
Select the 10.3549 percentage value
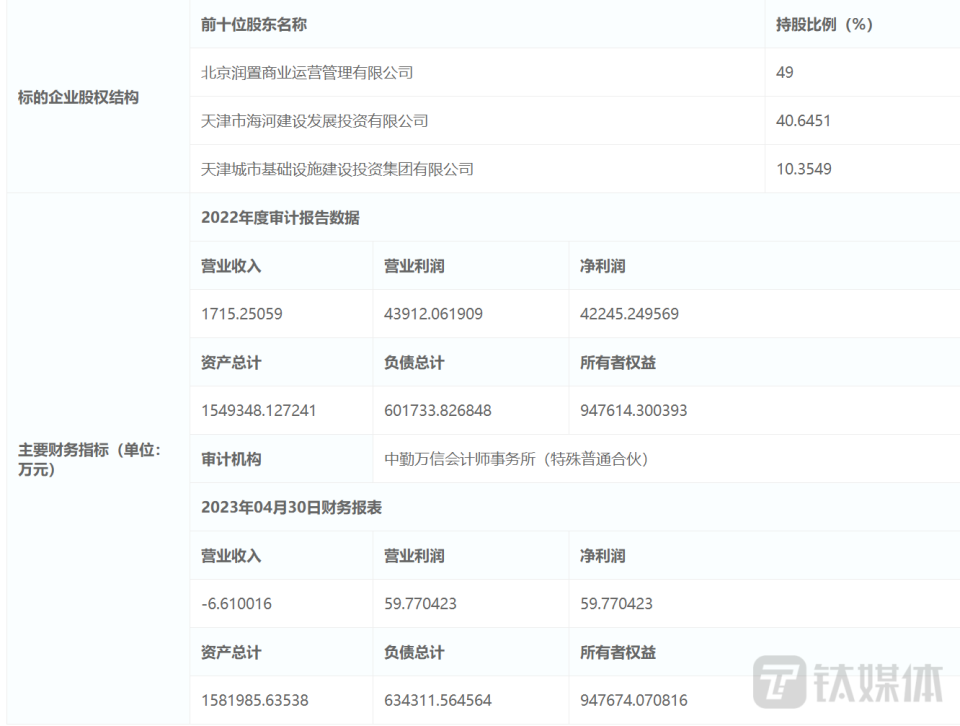tap(803, 168)
